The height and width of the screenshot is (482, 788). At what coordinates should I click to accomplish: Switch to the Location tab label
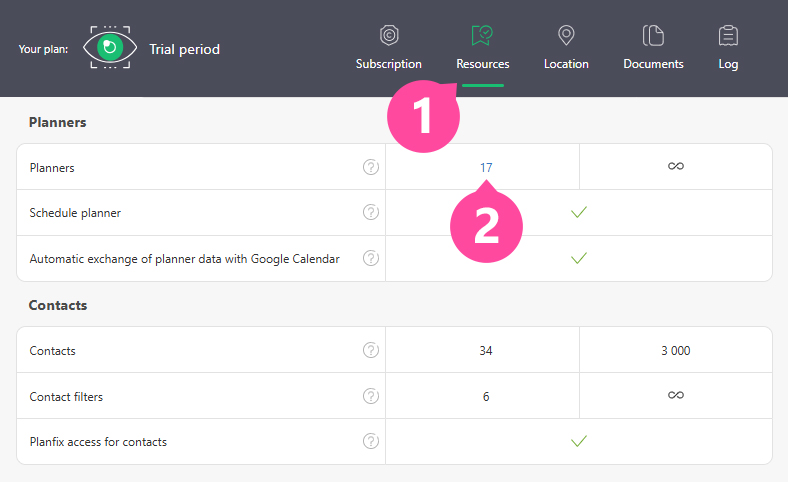pos(566,64)
